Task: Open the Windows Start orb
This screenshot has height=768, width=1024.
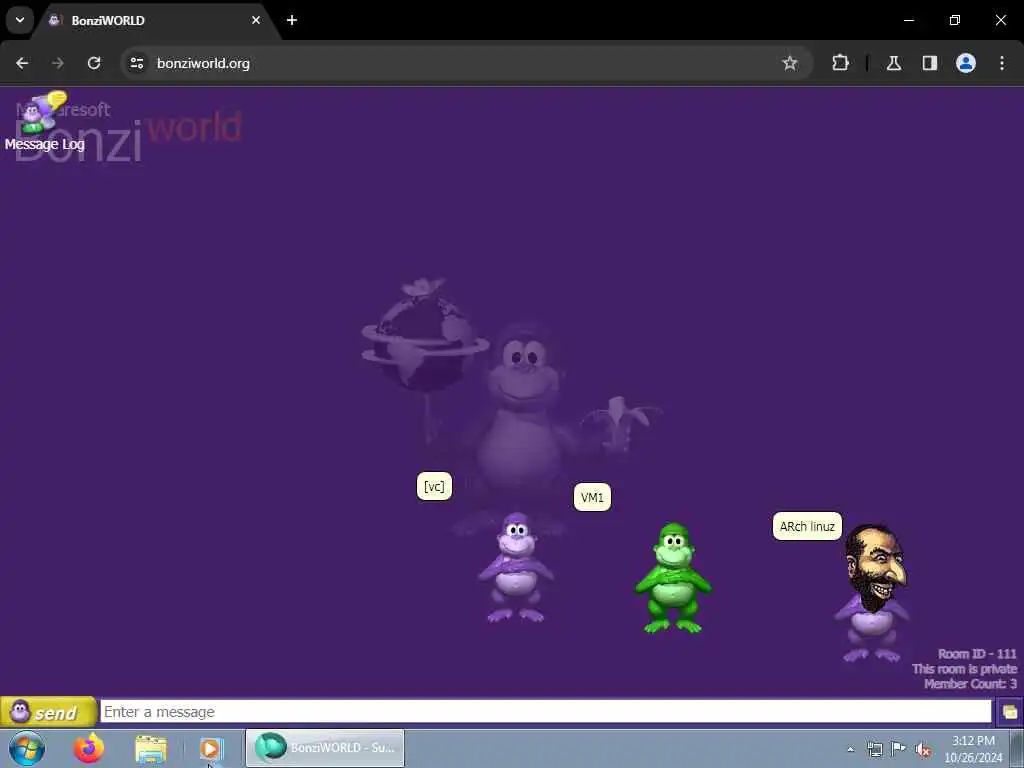Action: pos(27,748)
